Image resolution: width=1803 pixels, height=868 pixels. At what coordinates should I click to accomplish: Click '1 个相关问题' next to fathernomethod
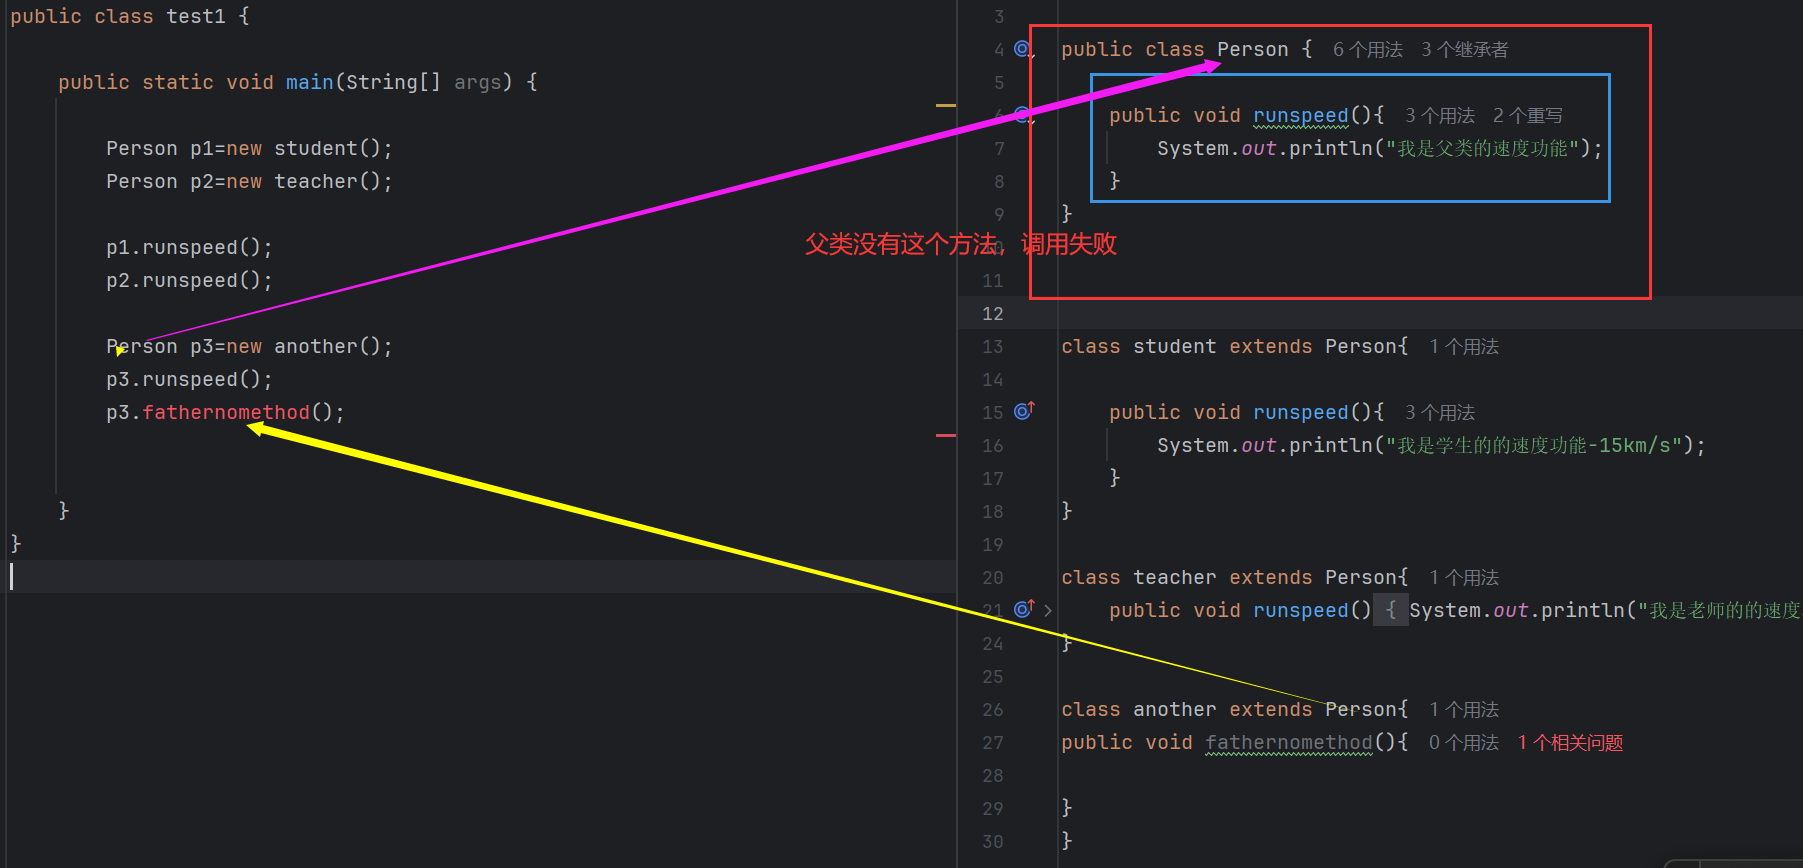[x=1570, y=743]
